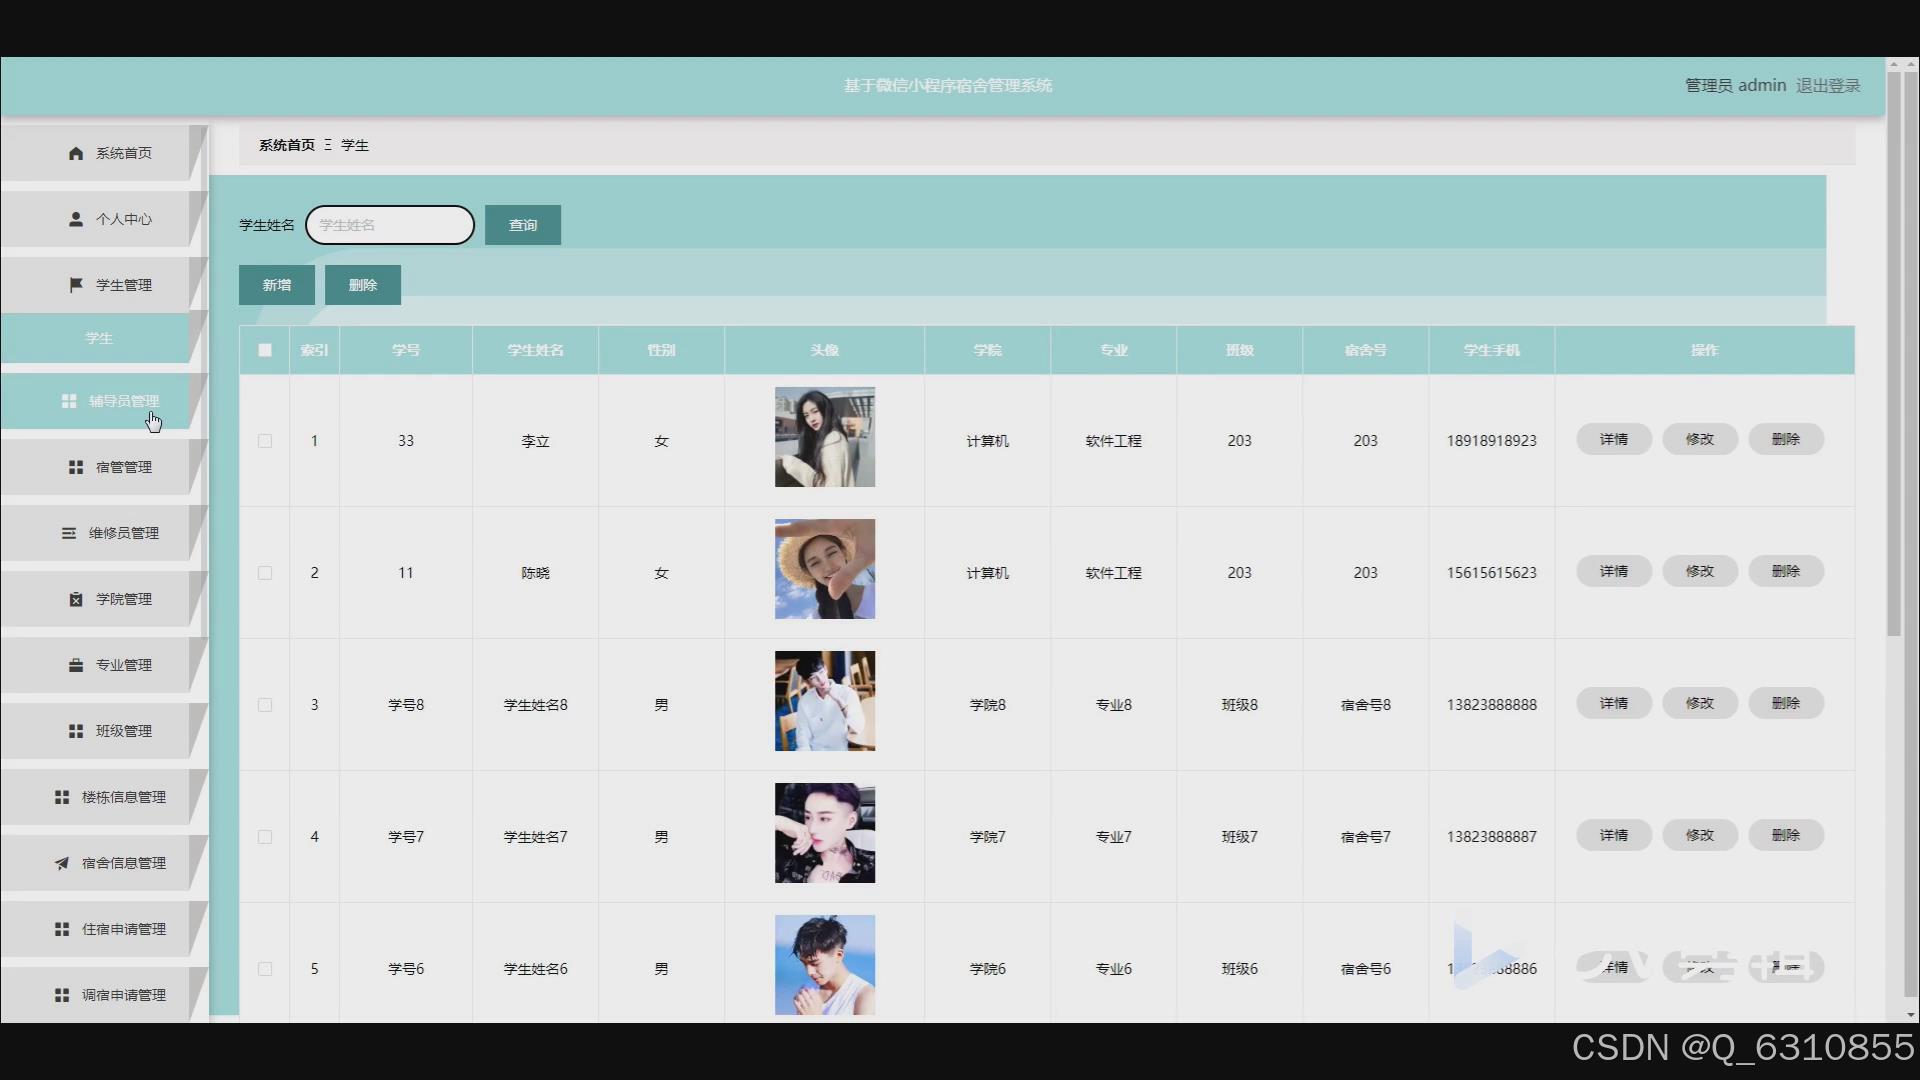The height and width of the screenshot is (1080, 1920).
Task: Click the flag icon for 学生管理
Action: (x=76, y=285)
